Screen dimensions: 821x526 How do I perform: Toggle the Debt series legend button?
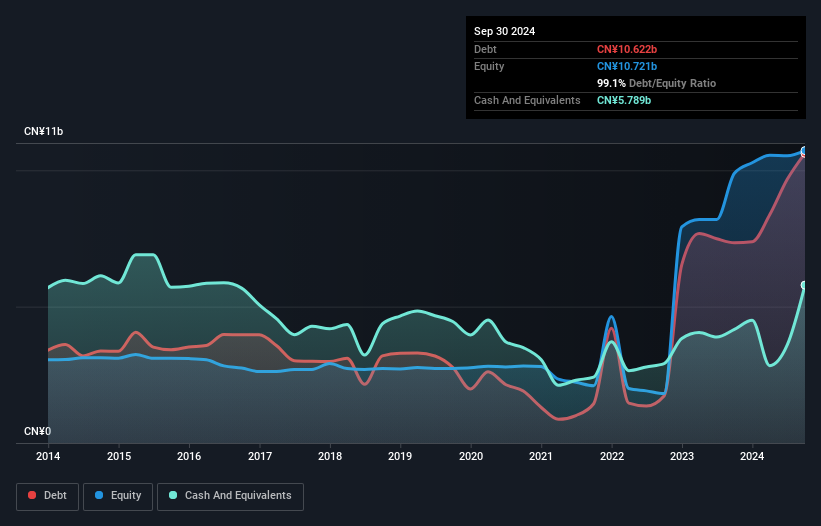coord(48,496)
